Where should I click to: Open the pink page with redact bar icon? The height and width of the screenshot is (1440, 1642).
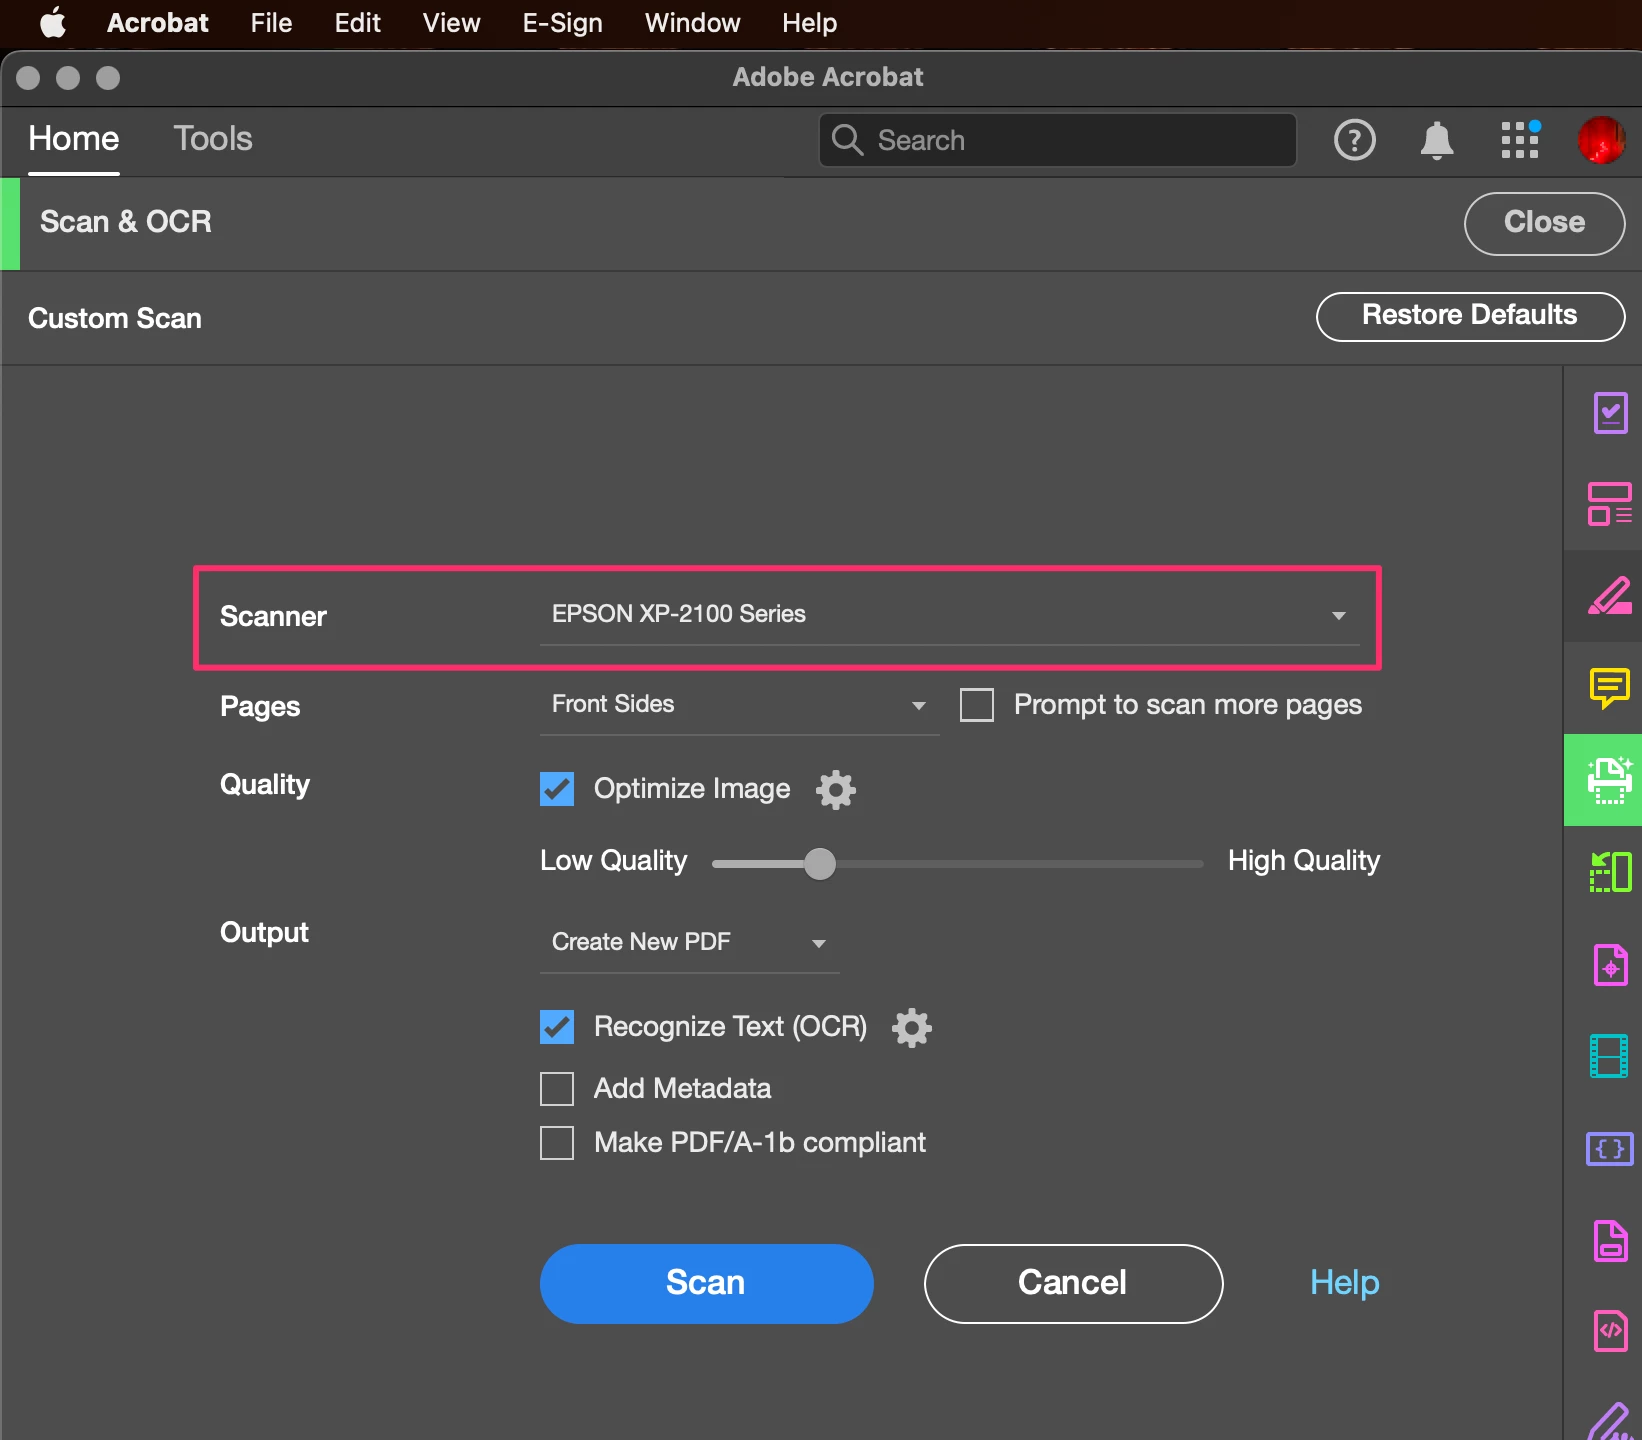pos(1610,1241)
